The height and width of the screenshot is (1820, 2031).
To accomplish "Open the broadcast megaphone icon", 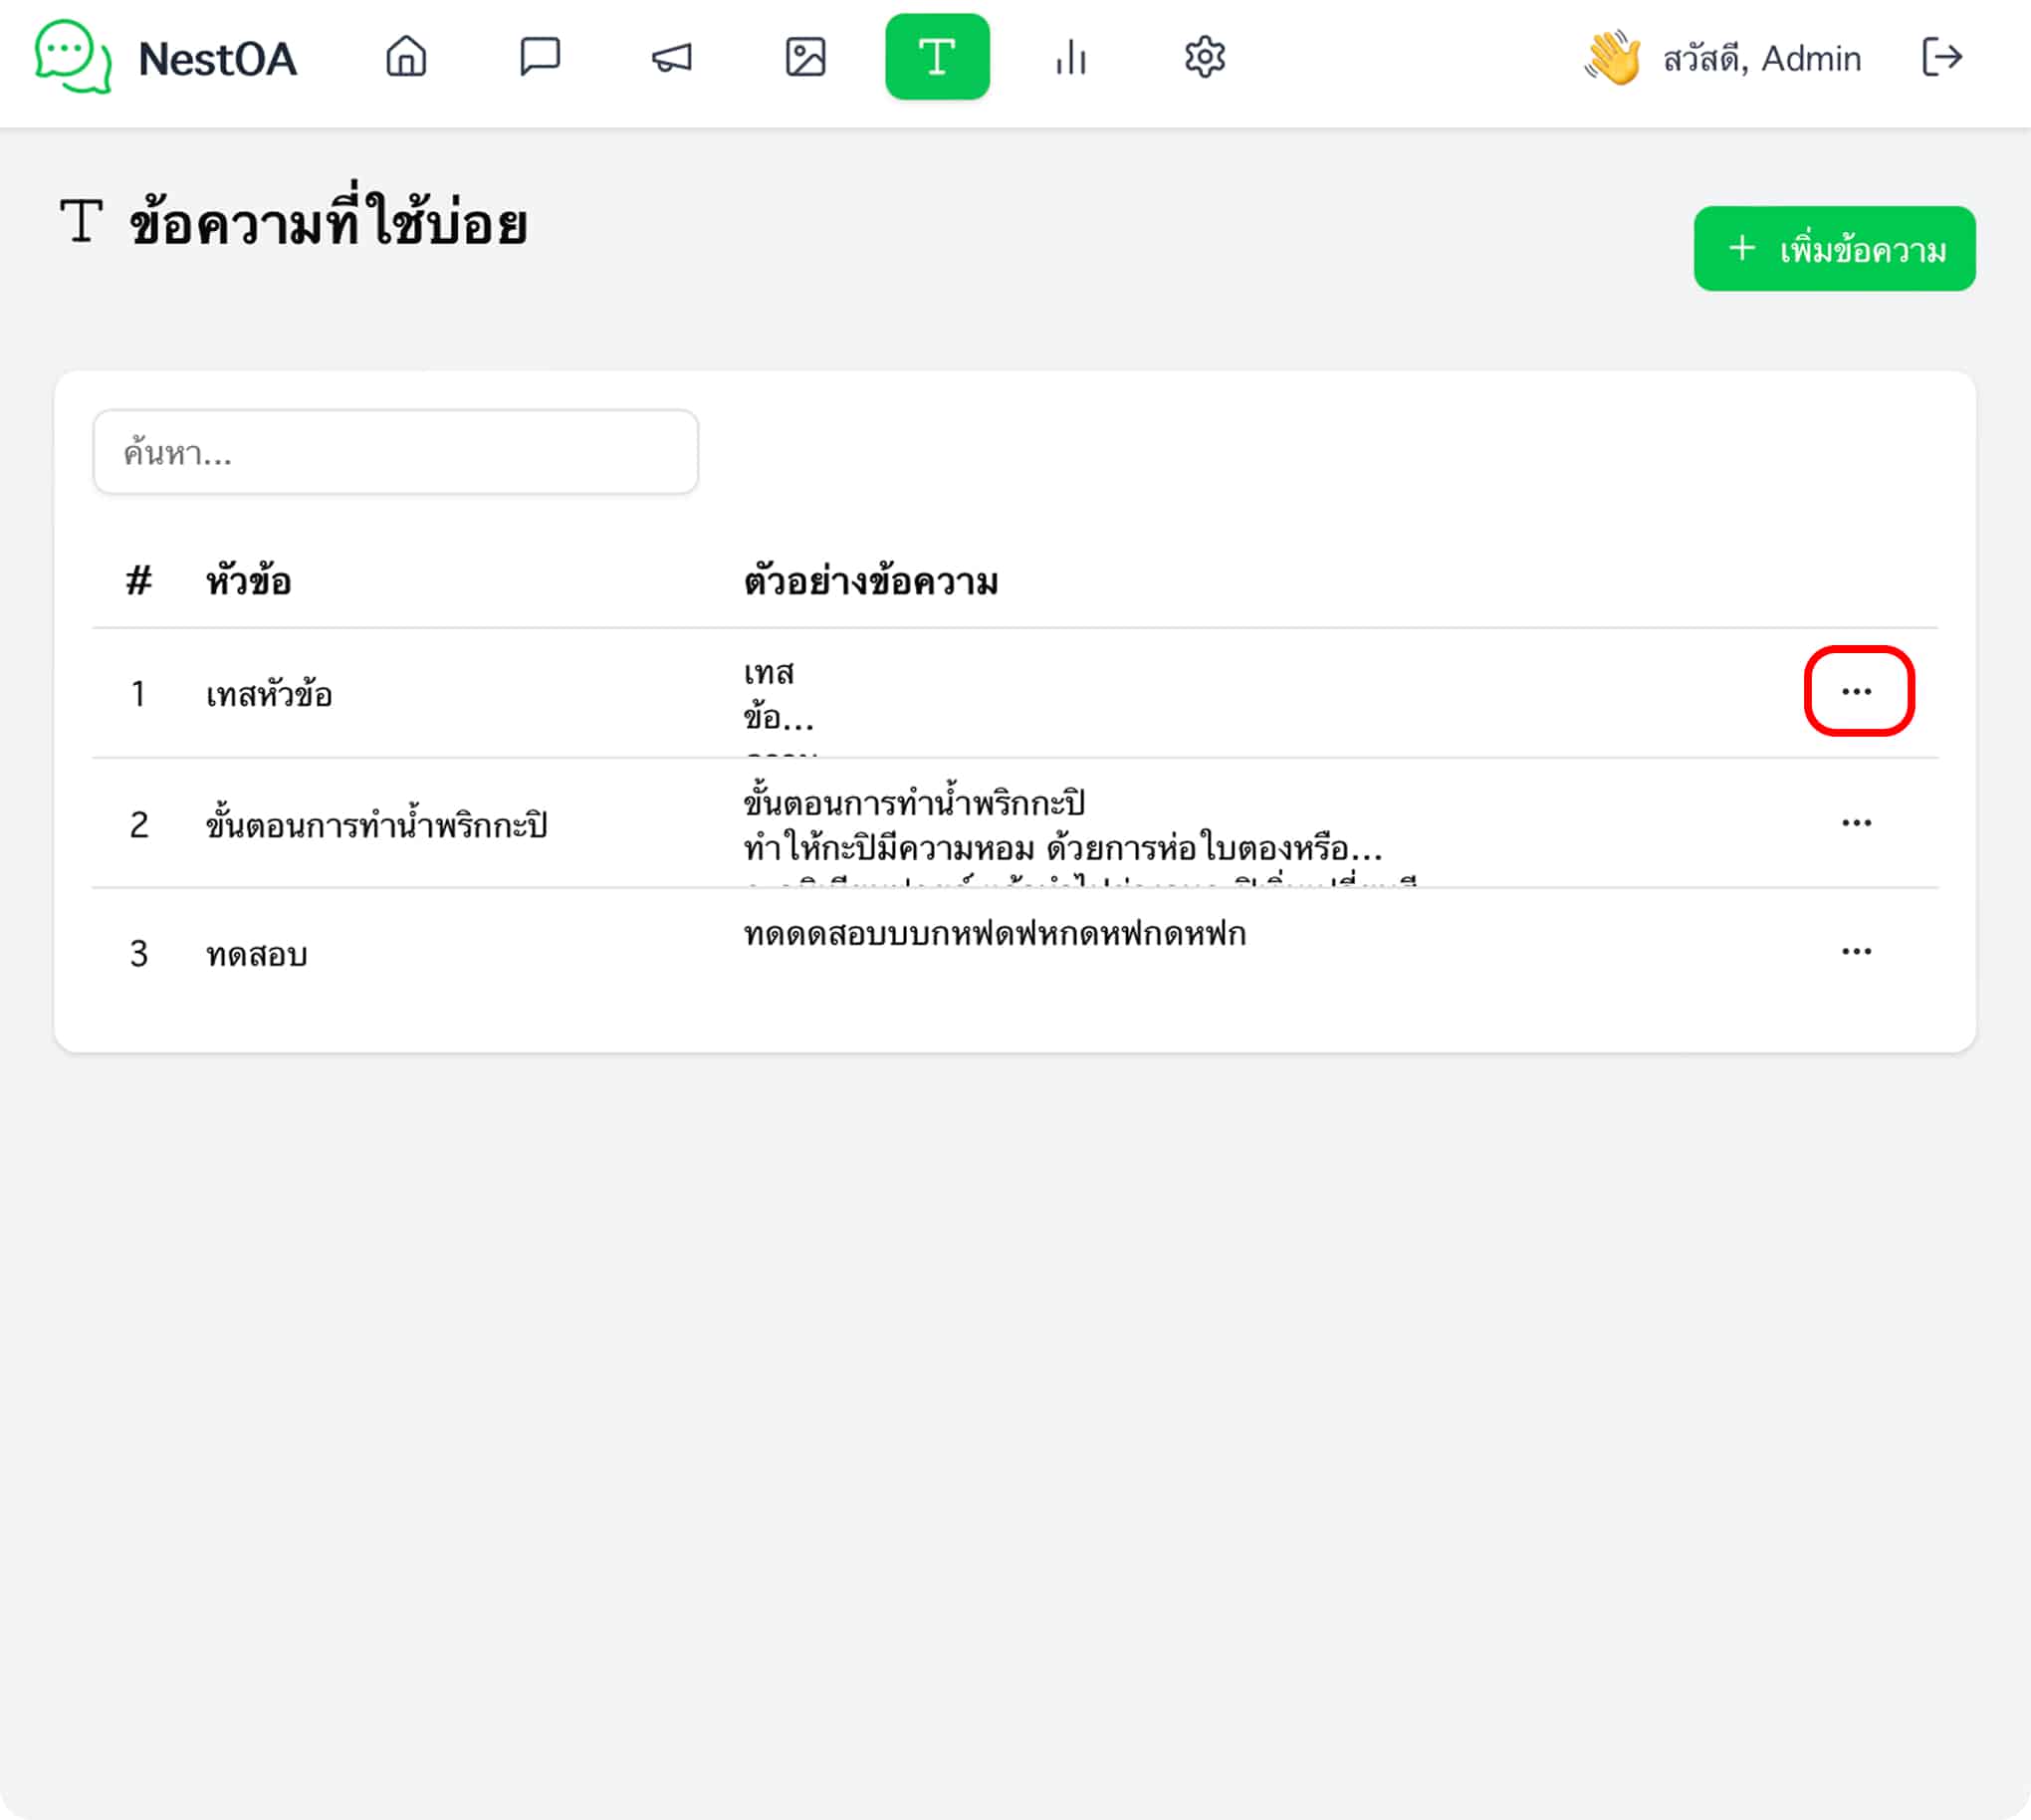I will pos(672,57).
